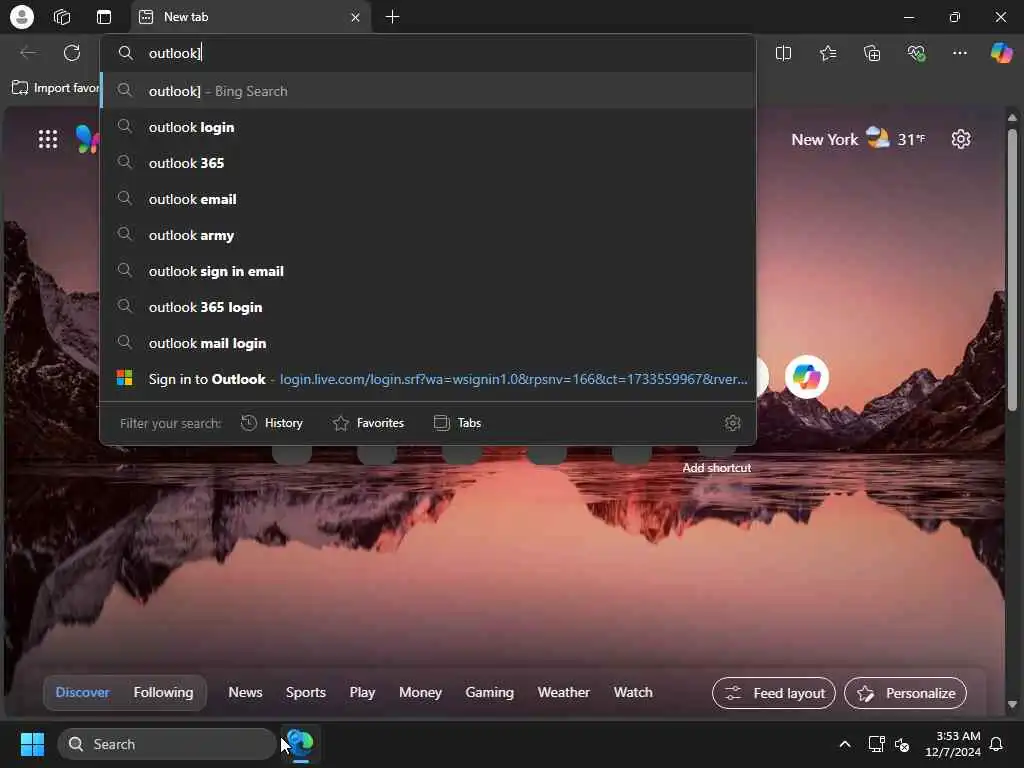Open the apps grid launcher icon
The width and height of the screenshot is (1024, 768).
48,139
